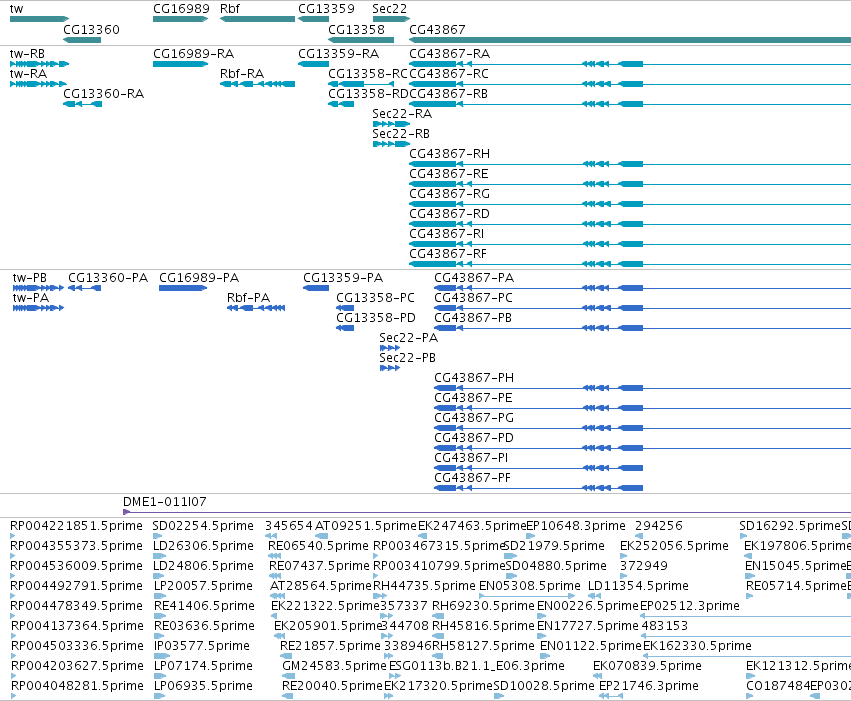Select protein CG13358-PD
This screenshot has height=701, width=851.
pyautogui.click(x=376, y=318)
